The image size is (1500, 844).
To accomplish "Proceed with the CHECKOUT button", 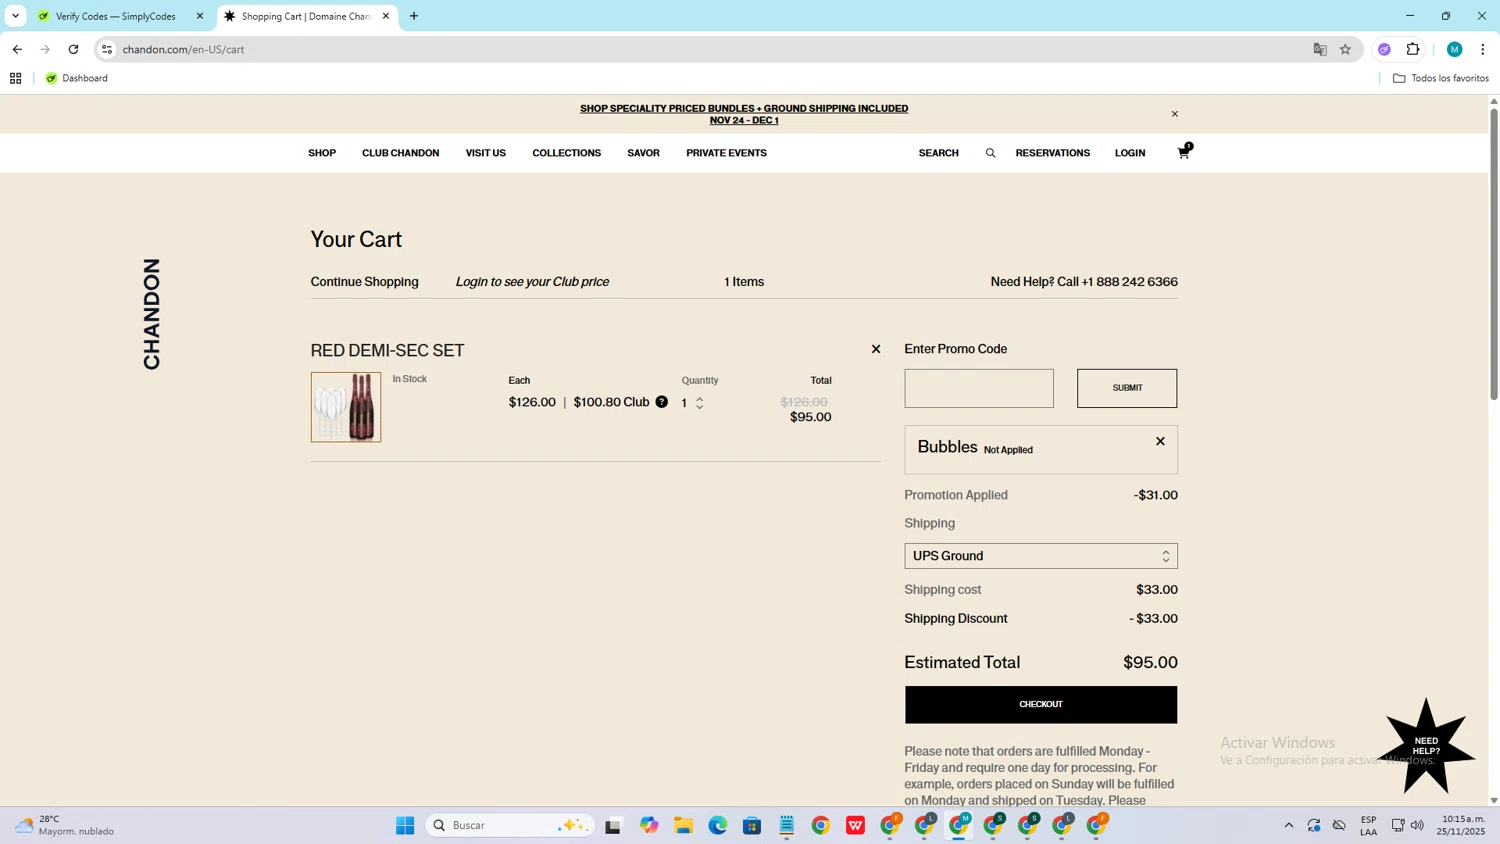I will [x=1041, y=705].
